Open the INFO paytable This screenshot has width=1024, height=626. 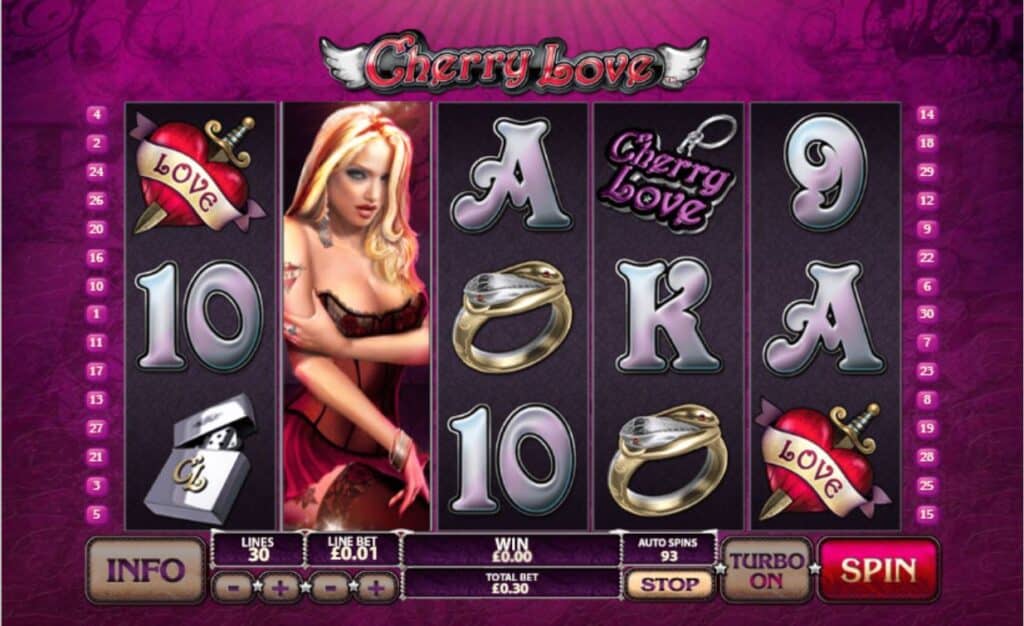146,570
